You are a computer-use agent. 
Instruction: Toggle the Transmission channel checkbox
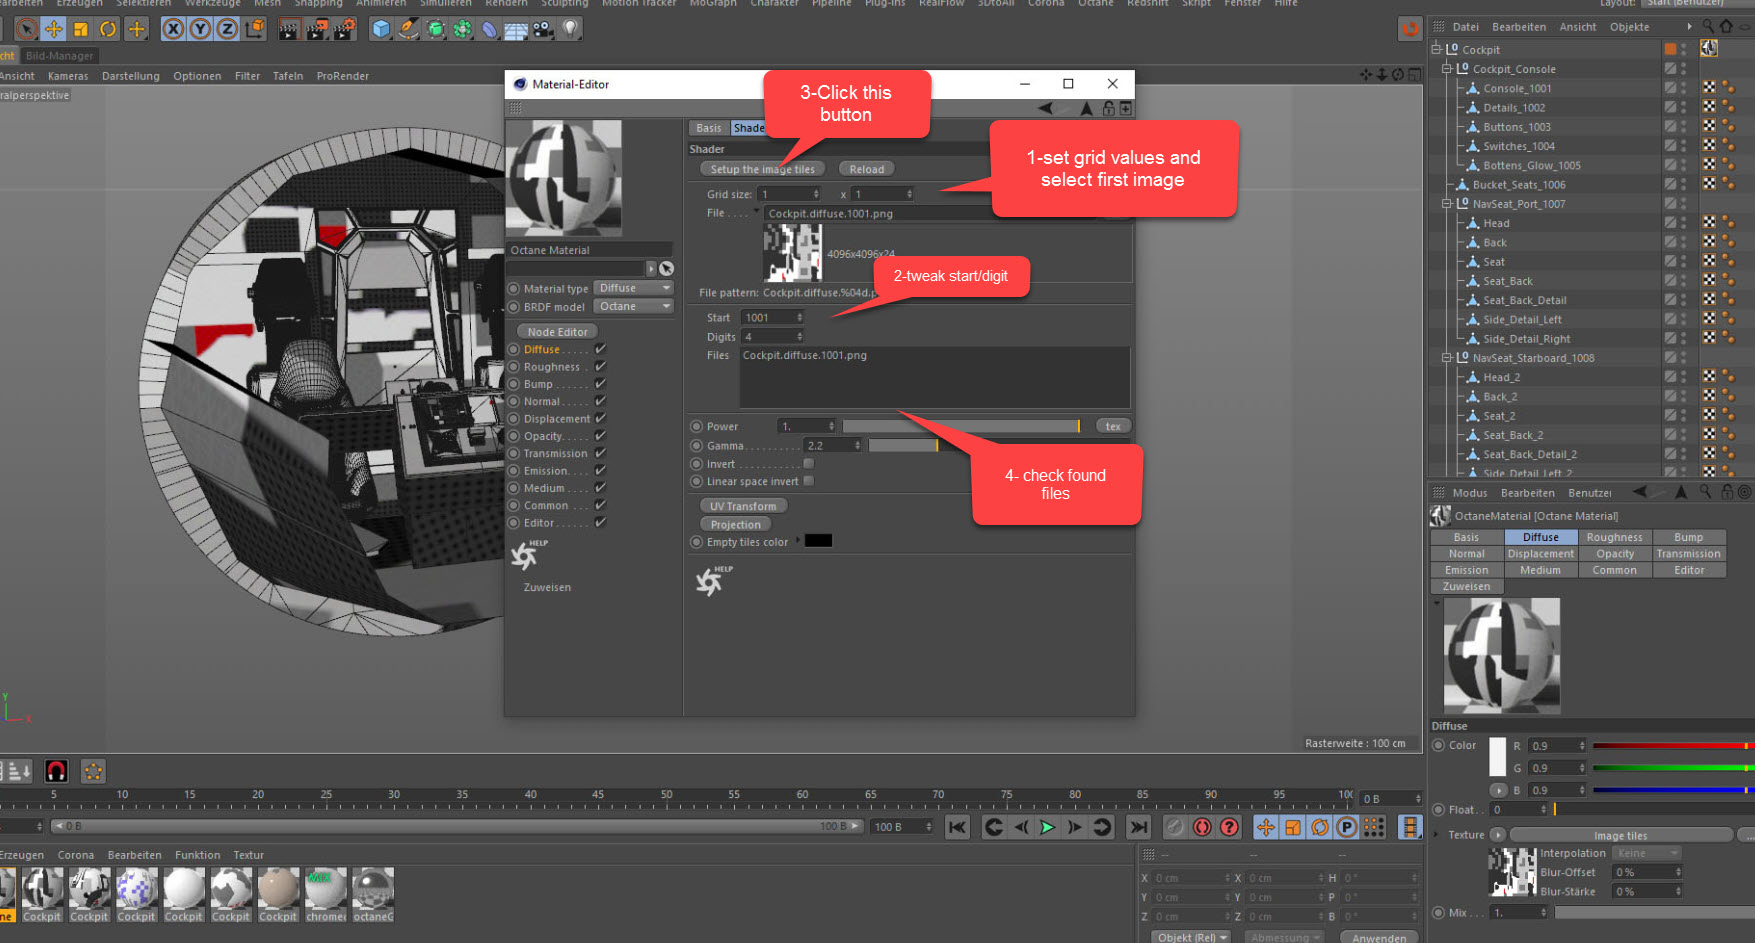tap(600, 453)
